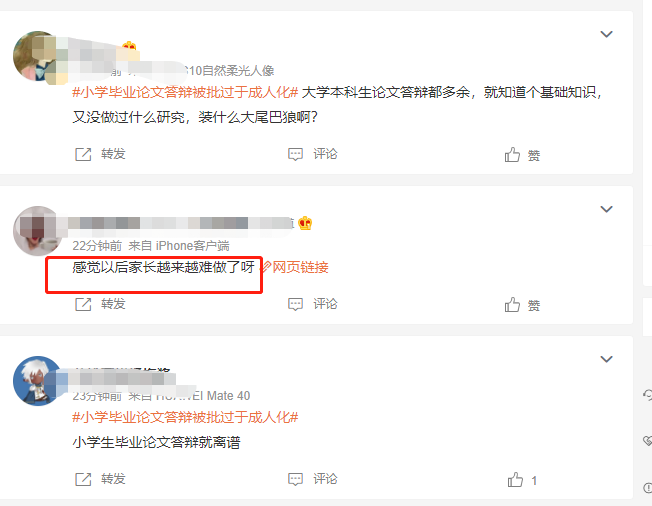Open the second poster's avatar
The image size is (652, 506).
pyautogui.click(x=37, y=231)
